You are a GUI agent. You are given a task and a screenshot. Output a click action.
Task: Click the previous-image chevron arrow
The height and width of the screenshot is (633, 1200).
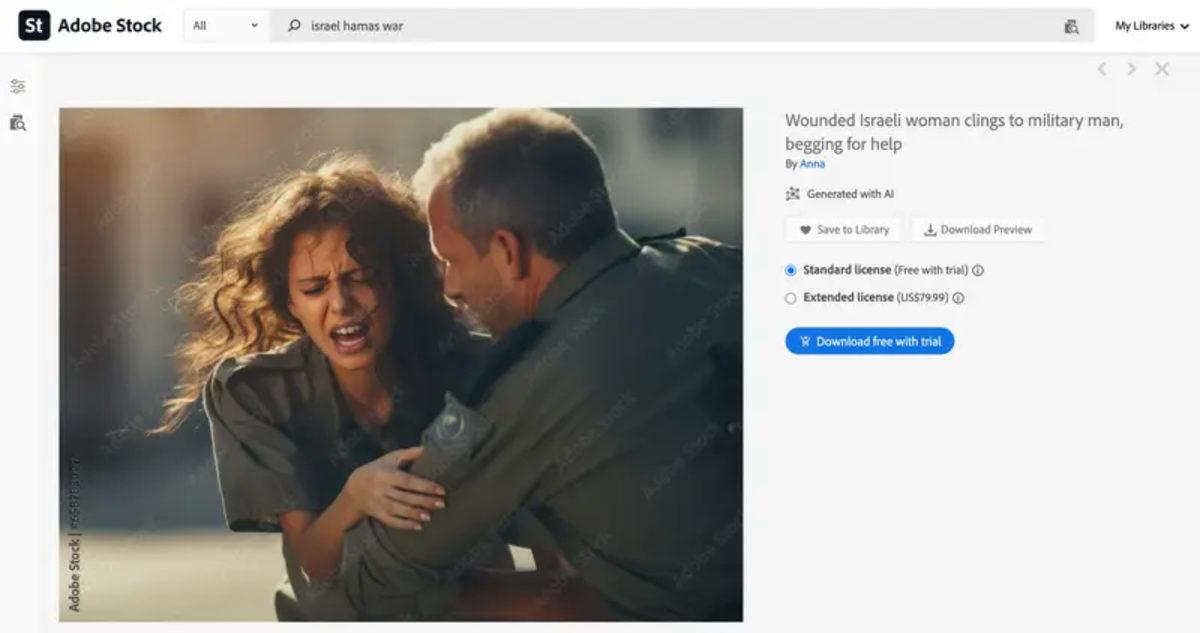(x=1101, y=68)
